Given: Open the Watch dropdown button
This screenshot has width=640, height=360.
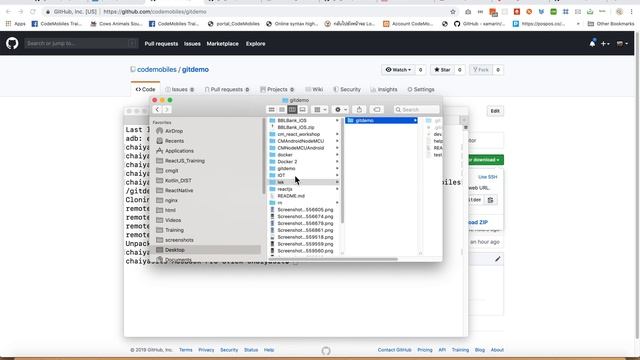Looking at the screenshot, I should [x=398, y=70].
